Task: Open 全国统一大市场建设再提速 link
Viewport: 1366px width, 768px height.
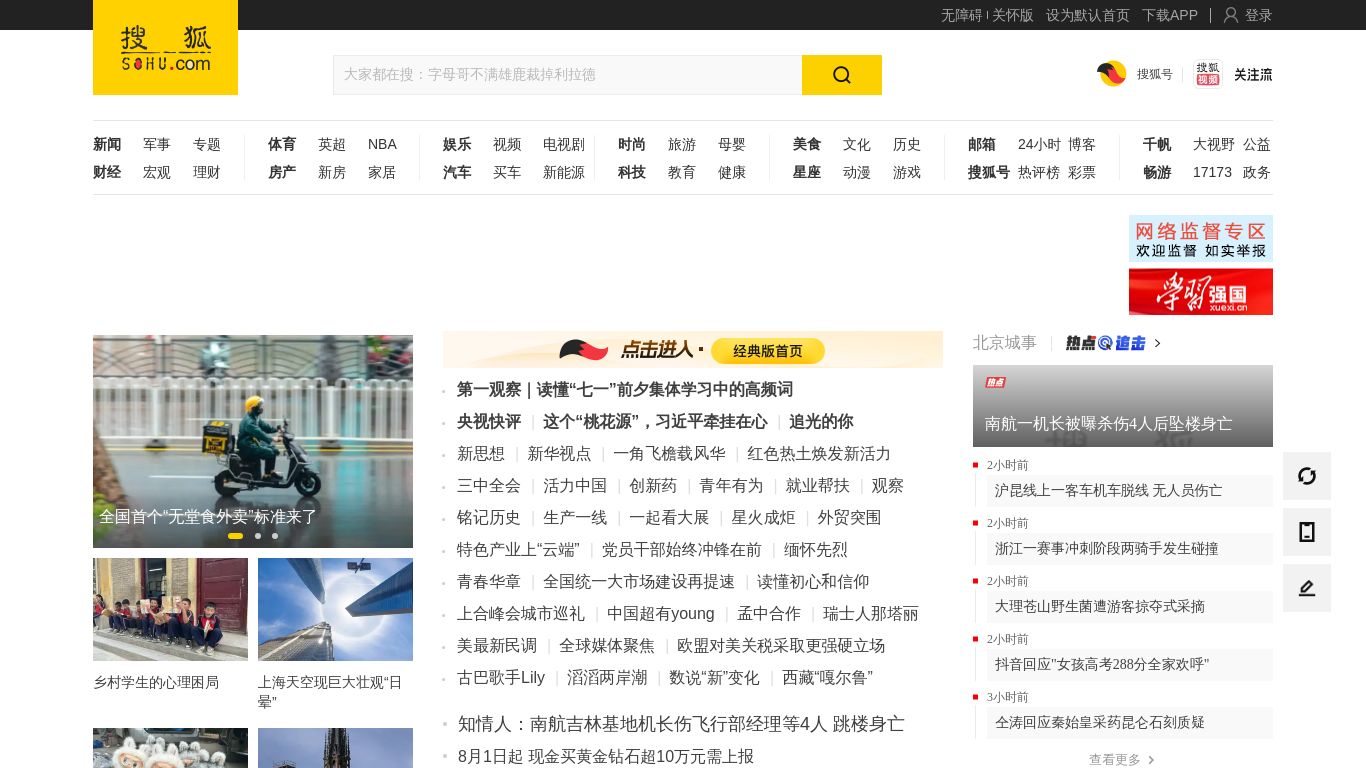Action: tap(639, 581)
